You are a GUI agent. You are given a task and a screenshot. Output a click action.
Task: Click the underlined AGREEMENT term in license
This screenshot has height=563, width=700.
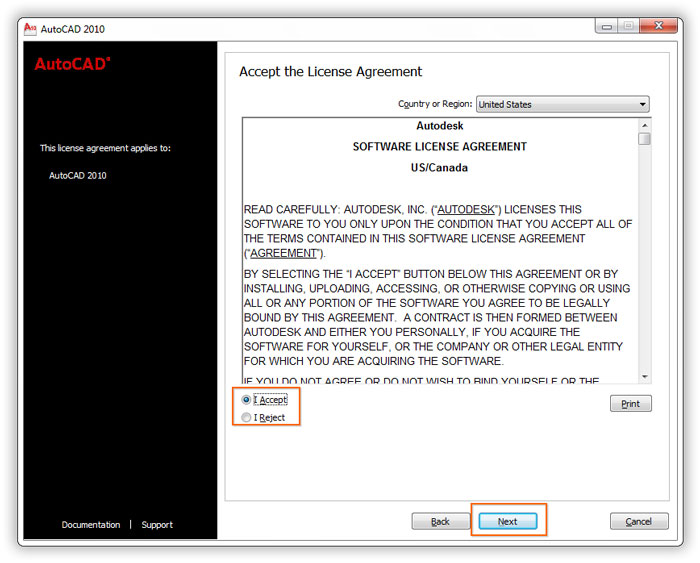pos(283,253)
